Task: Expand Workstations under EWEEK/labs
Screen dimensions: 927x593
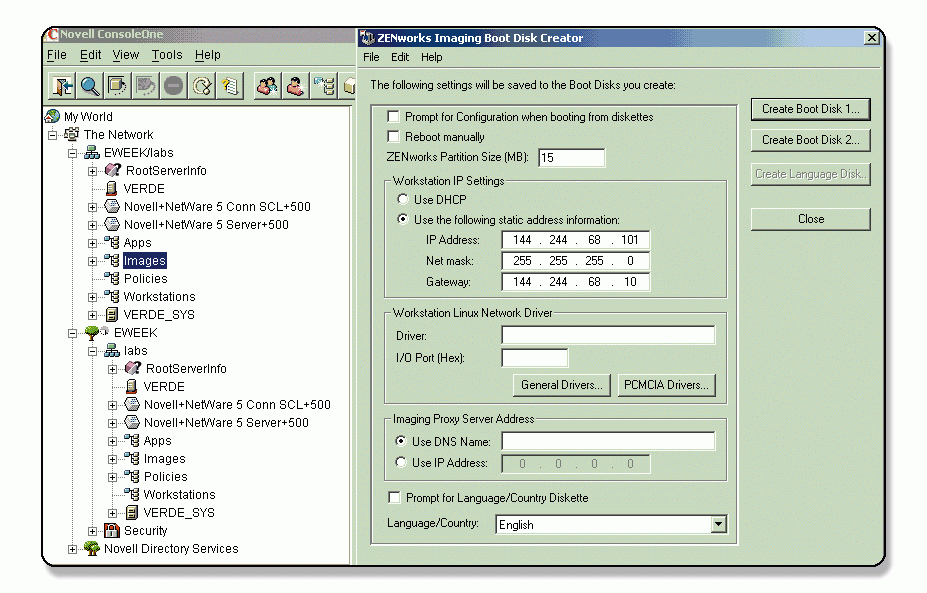Action: (92, 297)
